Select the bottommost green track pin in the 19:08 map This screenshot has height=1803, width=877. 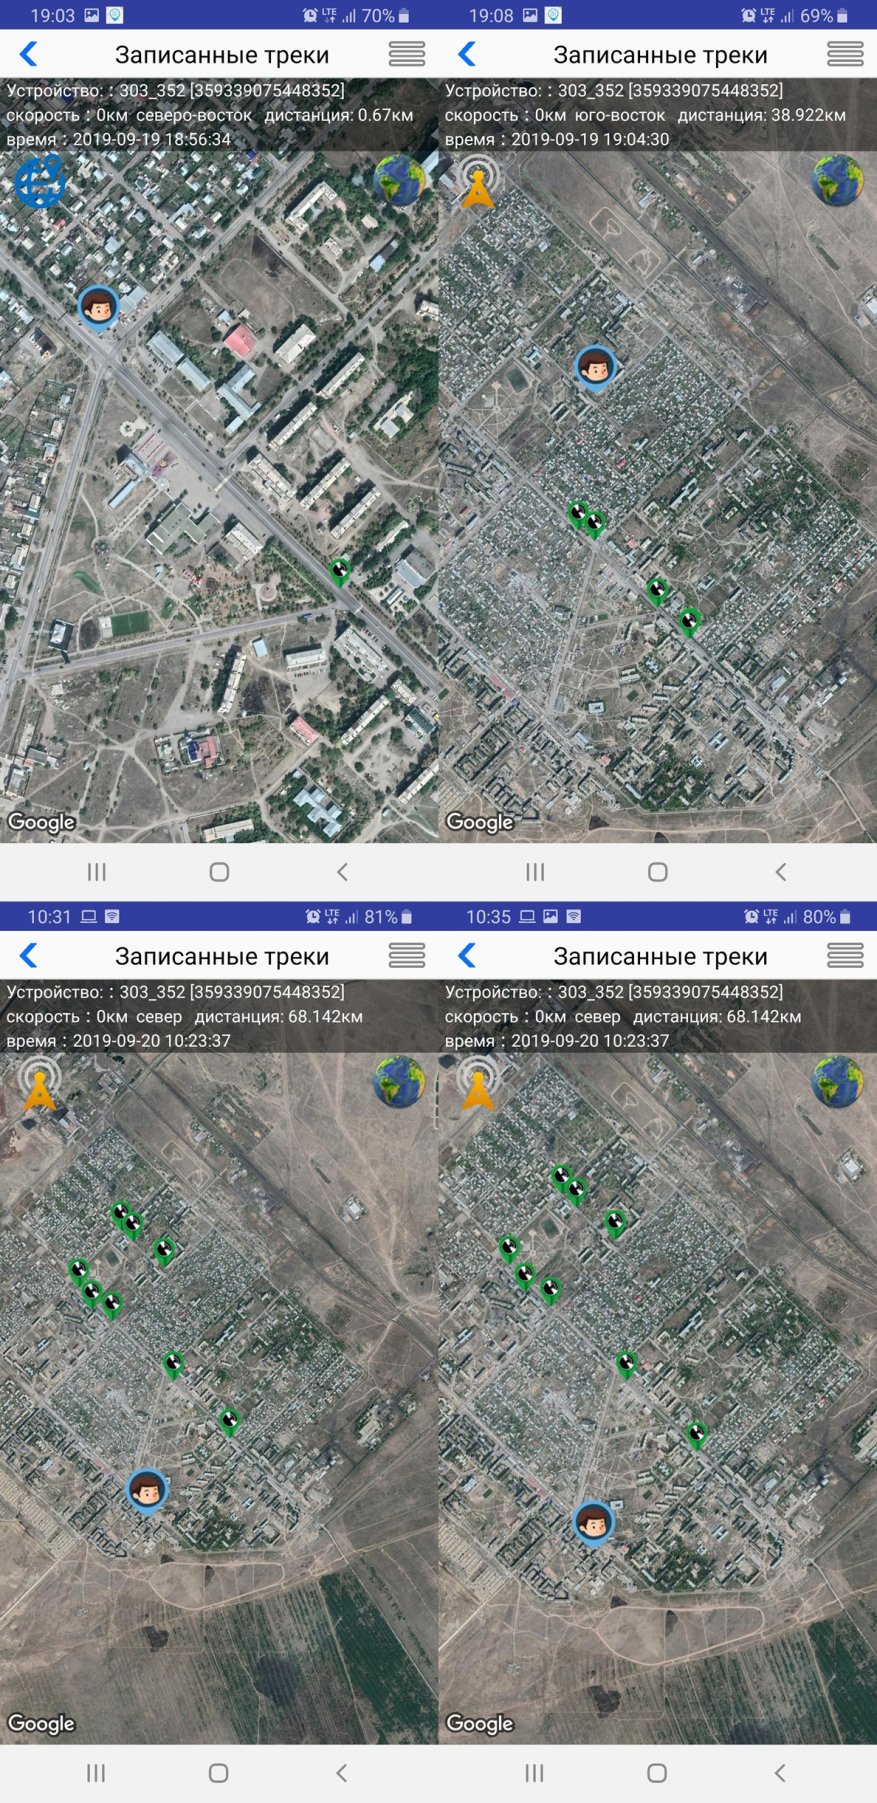[x=689, y=622]
